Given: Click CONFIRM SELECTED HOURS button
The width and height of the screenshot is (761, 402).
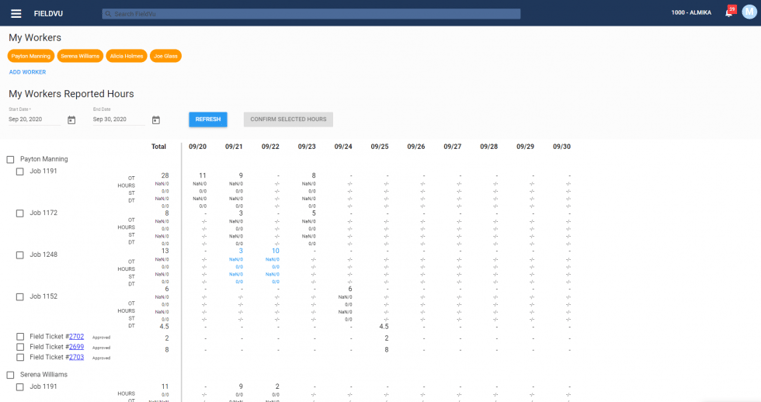Looking at the screenshot, I should (x=288, y=119).
